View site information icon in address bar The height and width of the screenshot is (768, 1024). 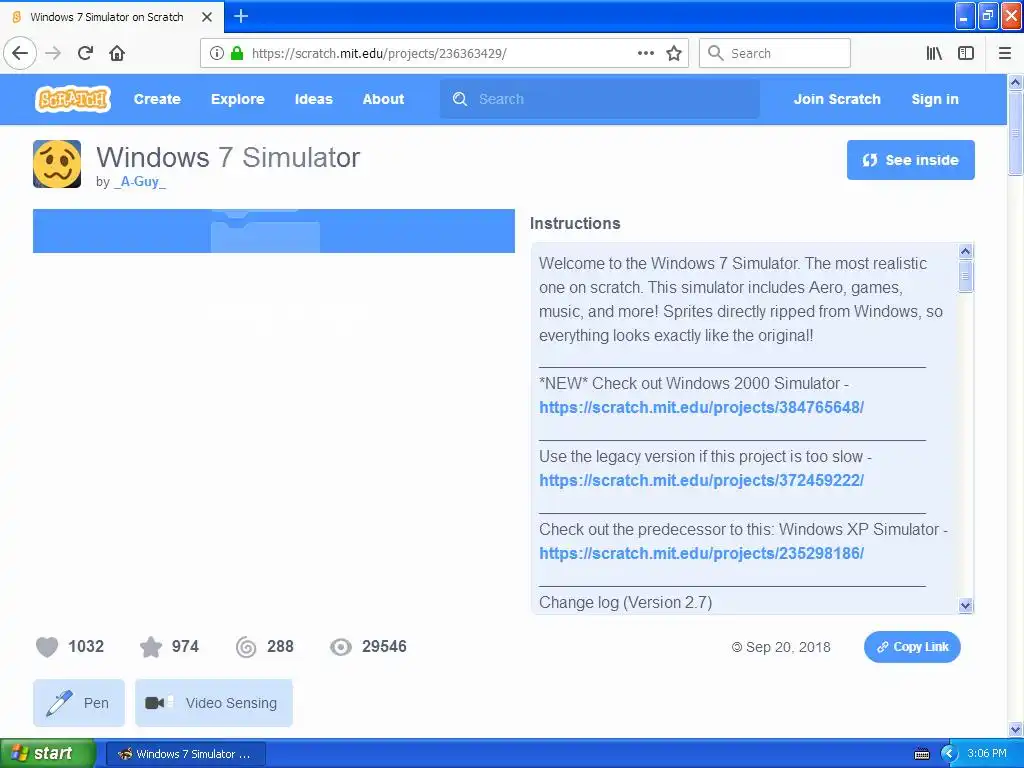(217, 53)
